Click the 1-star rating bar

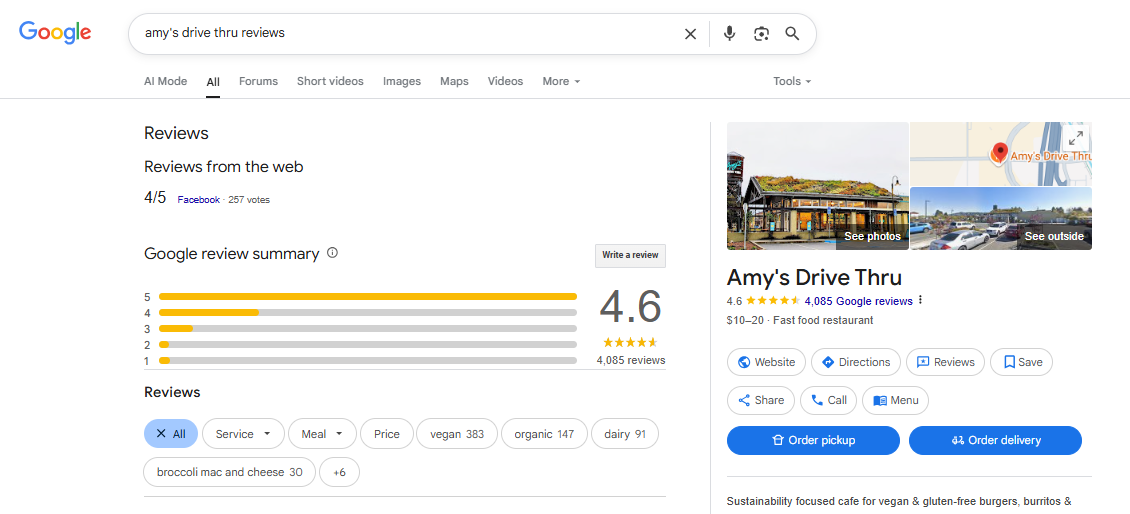(x=368, y=360)
